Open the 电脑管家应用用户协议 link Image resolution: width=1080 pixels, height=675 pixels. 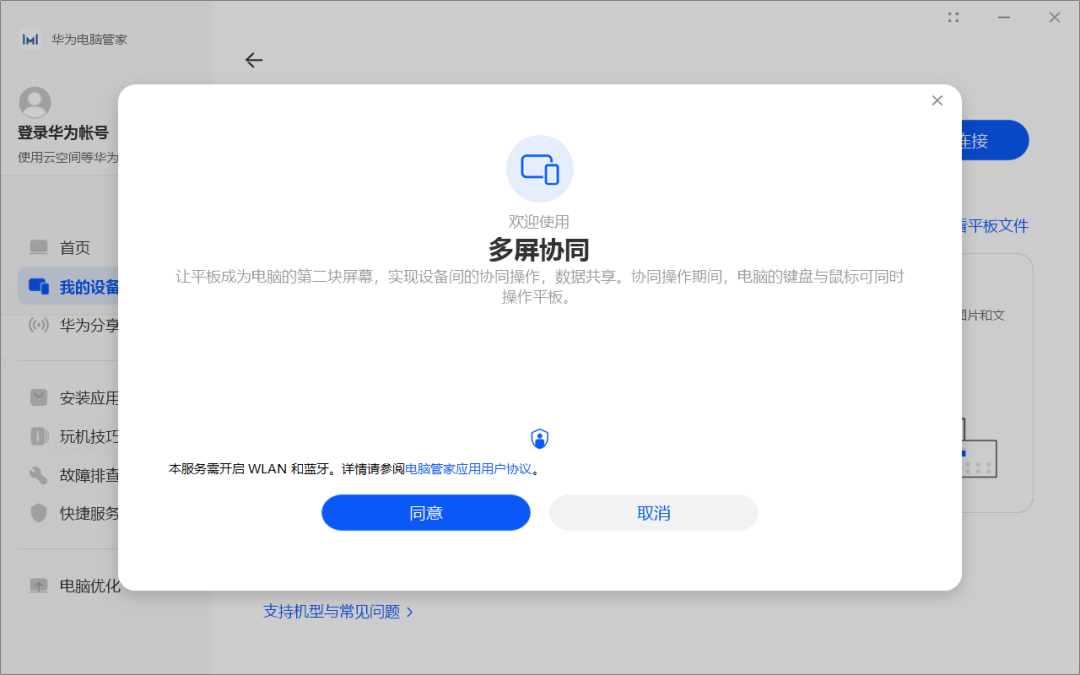468,469
